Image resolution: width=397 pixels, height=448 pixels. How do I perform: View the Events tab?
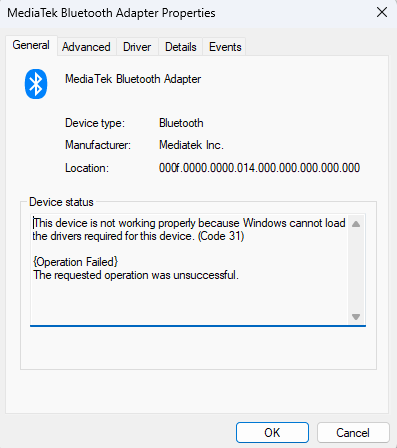click(225, 47)
